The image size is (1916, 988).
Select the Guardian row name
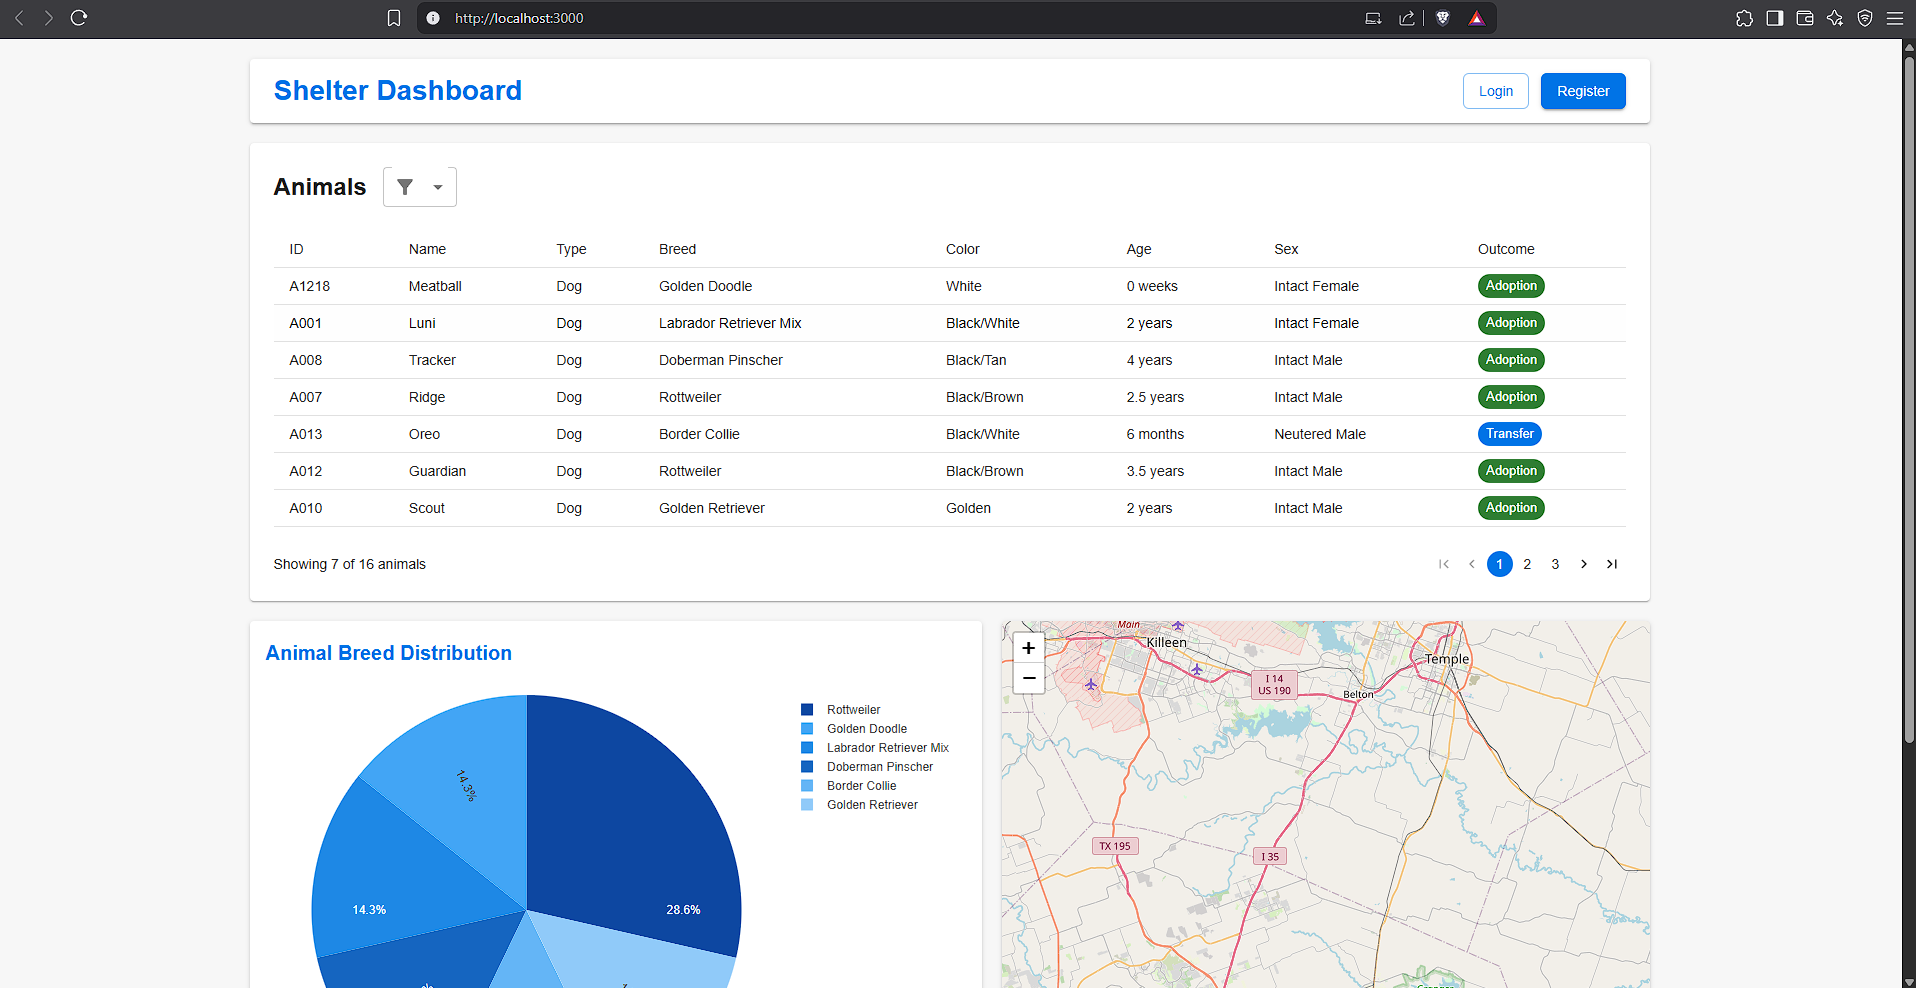click(437, 471)
